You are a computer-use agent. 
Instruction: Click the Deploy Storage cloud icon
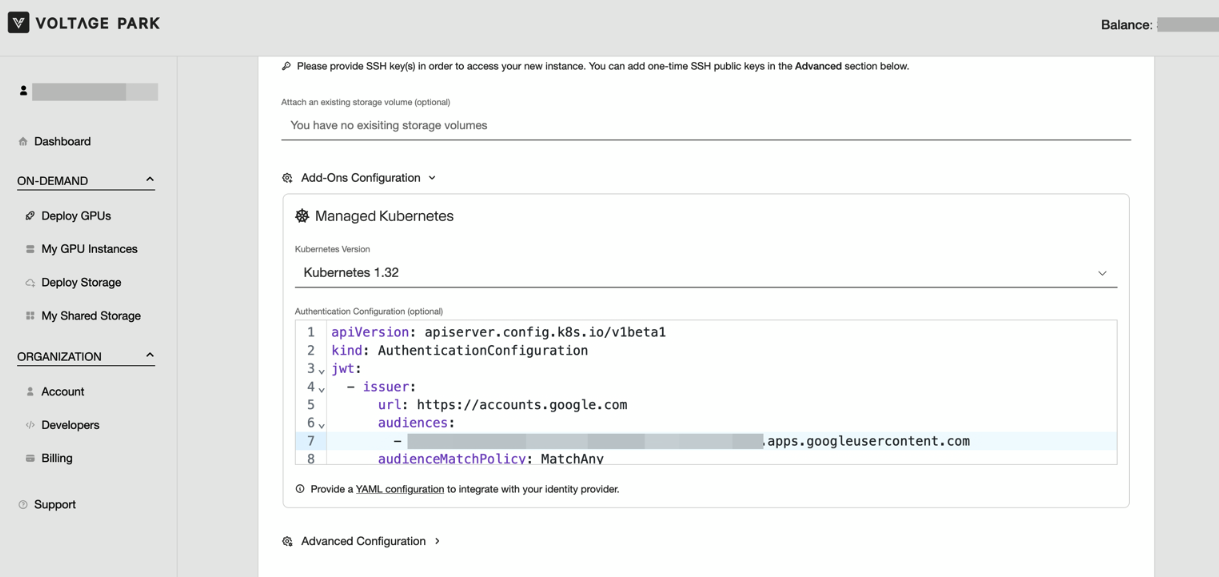coord(29,283)
